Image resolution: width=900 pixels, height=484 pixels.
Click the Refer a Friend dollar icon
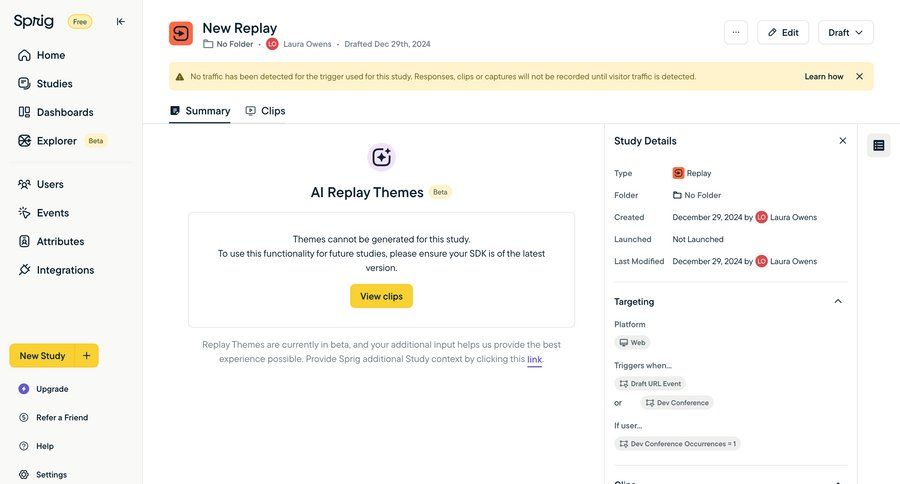[x=24, y=417]
